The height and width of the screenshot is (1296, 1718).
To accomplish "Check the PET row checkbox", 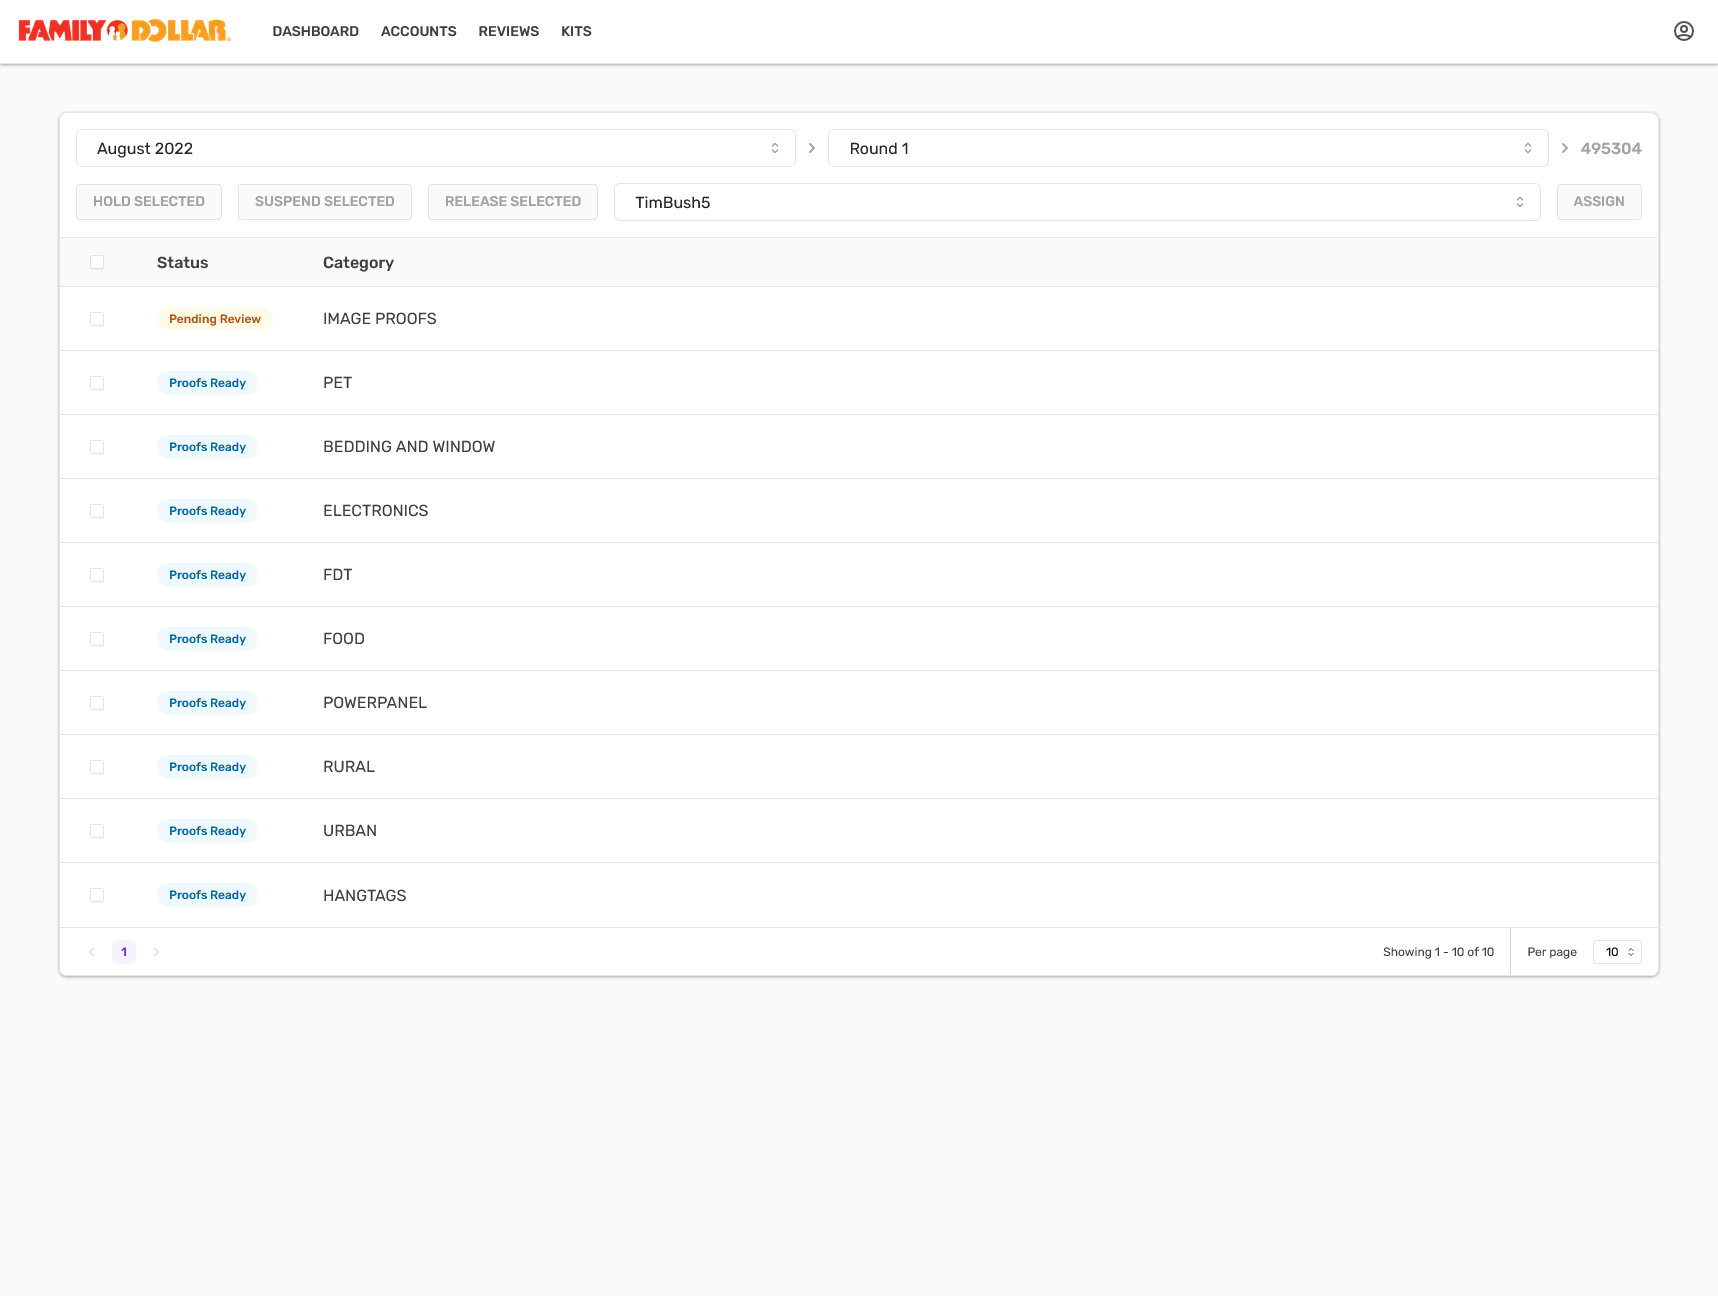I will pyautogui.click(x=97, y=383).
